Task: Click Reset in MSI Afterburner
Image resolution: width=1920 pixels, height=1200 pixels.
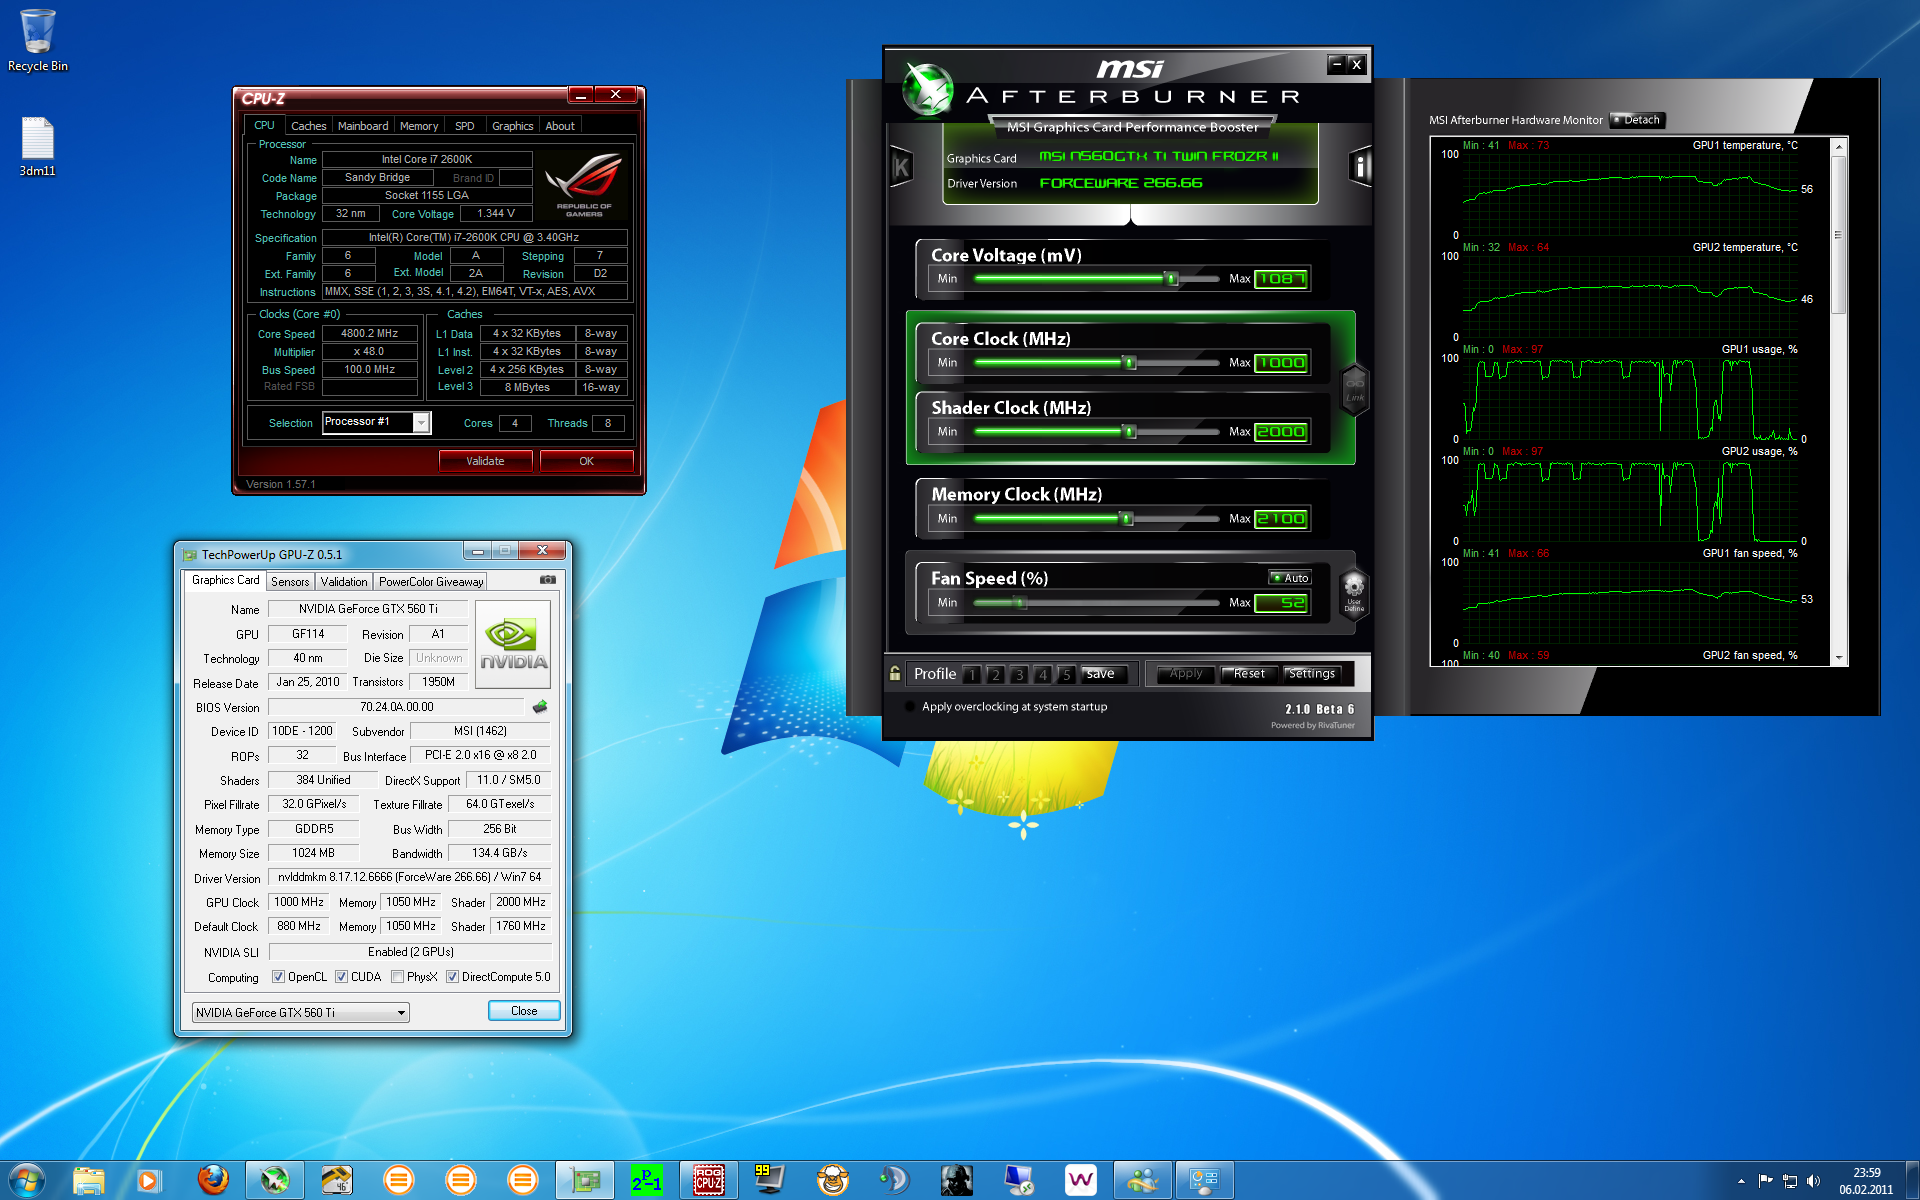Action: tap(1249, 674)
